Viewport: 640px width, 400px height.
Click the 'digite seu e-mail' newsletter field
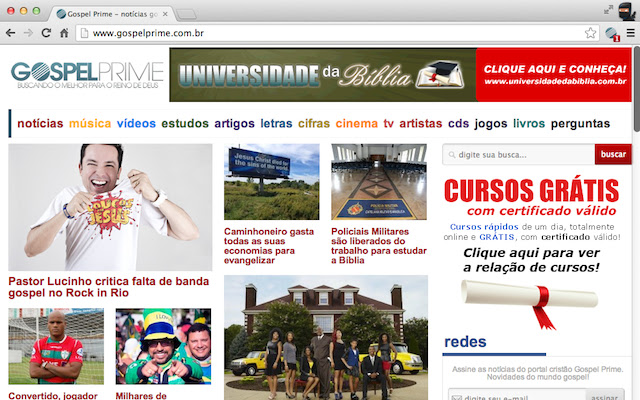tap(517, 396)
